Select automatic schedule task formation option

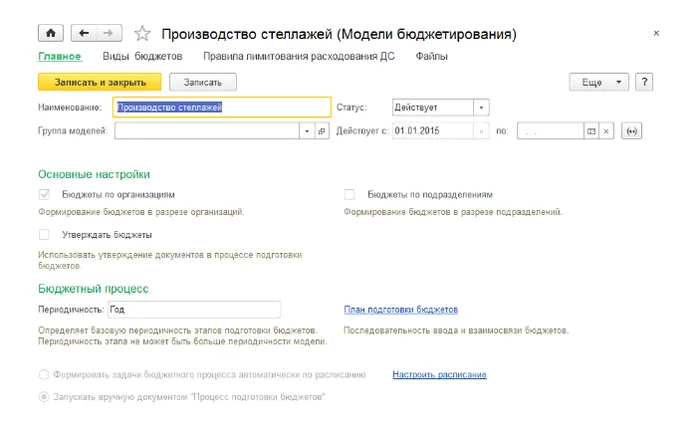(44, 375)
